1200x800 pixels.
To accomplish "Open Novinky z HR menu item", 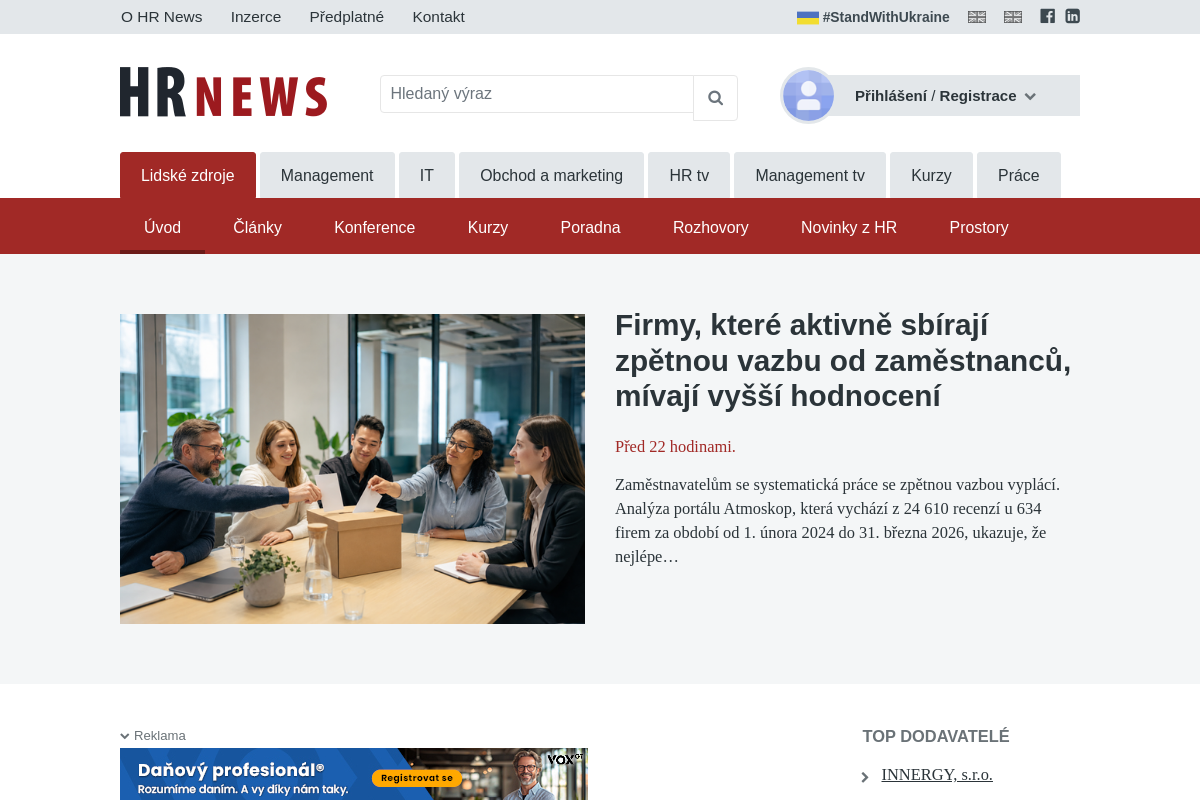I will tap(849, 227).
